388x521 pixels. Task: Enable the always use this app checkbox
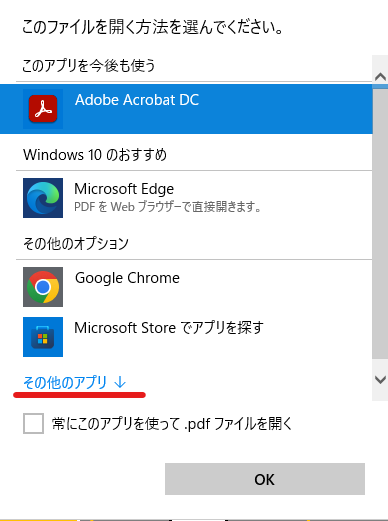33,423
